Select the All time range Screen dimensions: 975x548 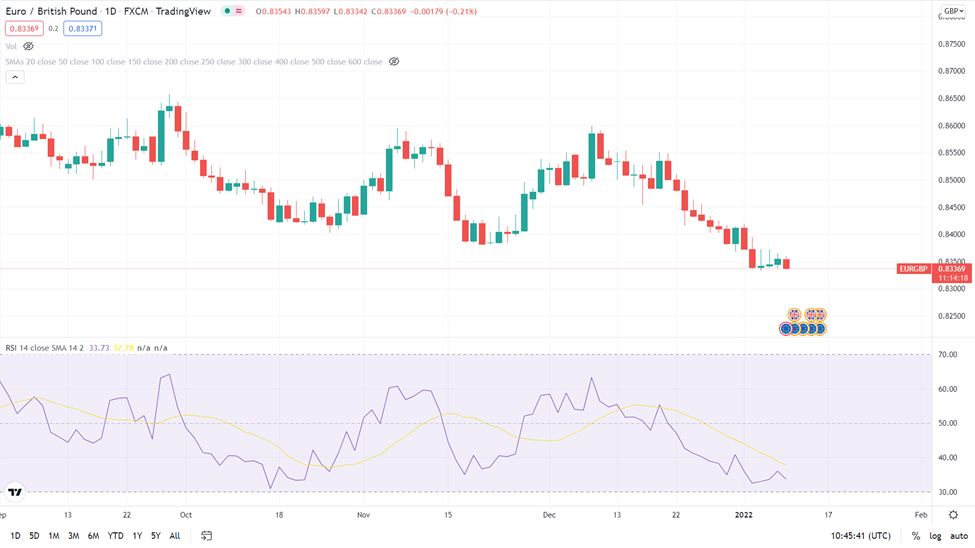175,536
